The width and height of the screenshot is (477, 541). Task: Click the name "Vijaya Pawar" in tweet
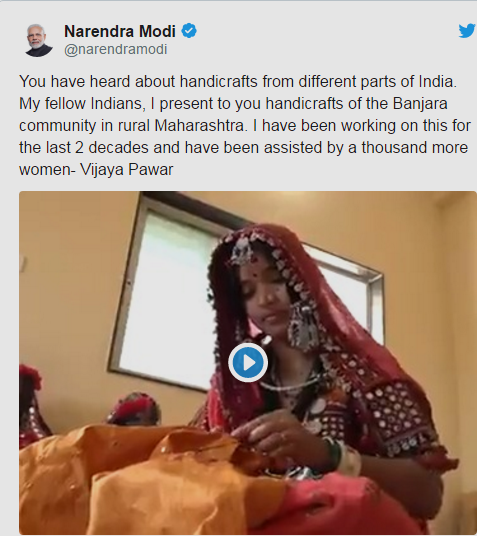127,169
